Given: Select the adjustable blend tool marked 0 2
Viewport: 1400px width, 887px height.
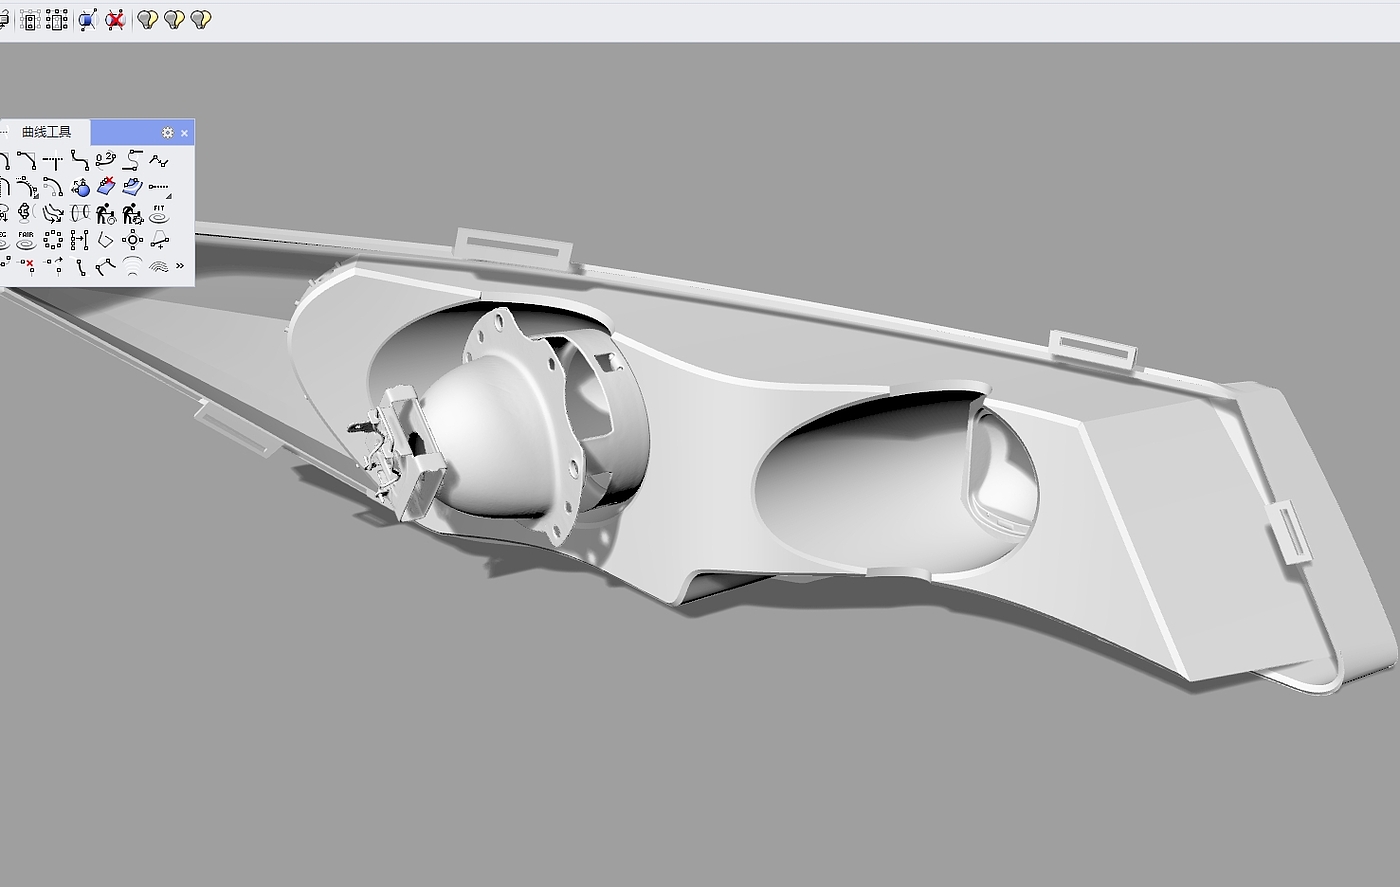Looking at the screenshot, I should click(106, 160).
